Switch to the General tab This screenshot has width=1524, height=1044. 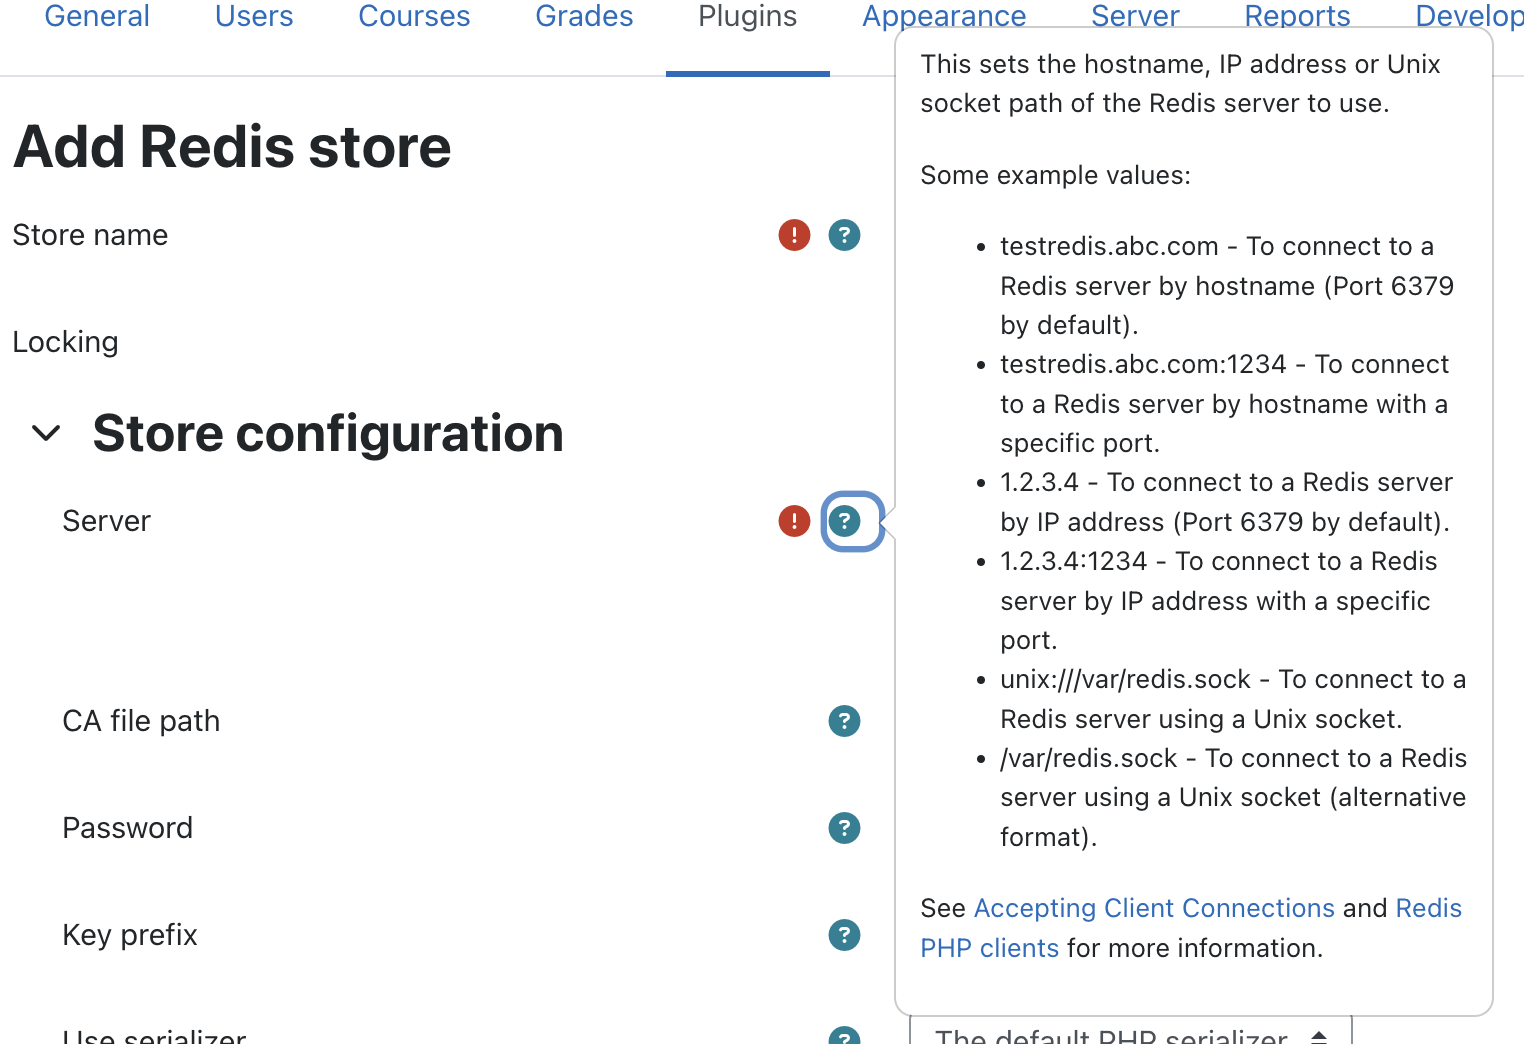point(97,16)
